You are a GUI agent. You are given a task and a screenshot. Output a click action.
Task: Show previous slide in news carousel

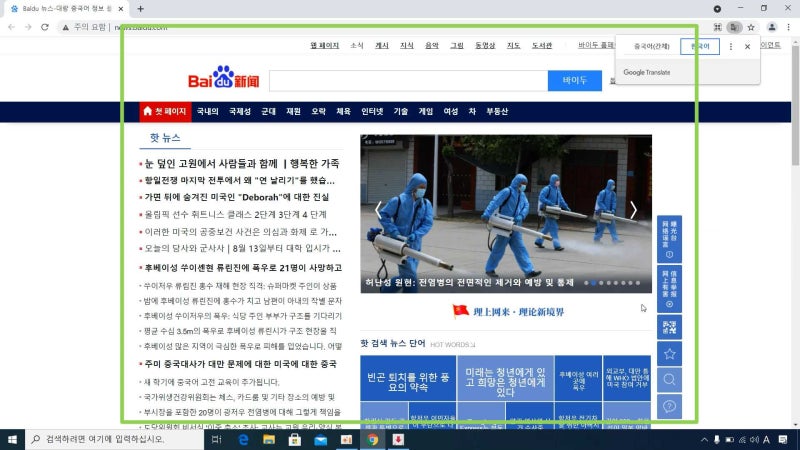[378, 210]
